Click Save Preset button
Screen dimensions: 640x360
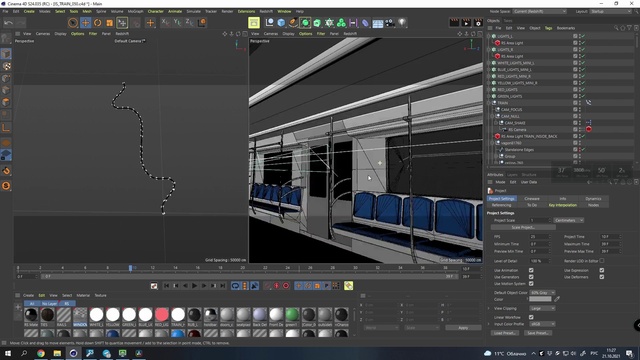(537, 333)
